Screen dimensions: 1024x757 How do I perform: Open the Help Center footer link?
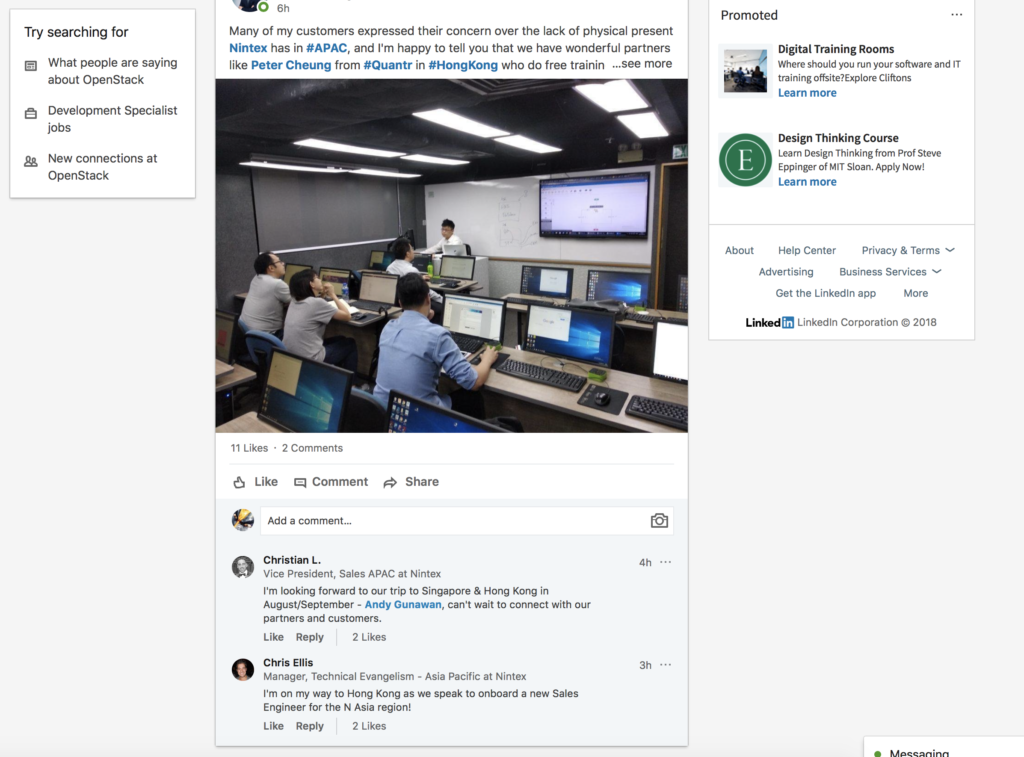click(x=807, y=250)
